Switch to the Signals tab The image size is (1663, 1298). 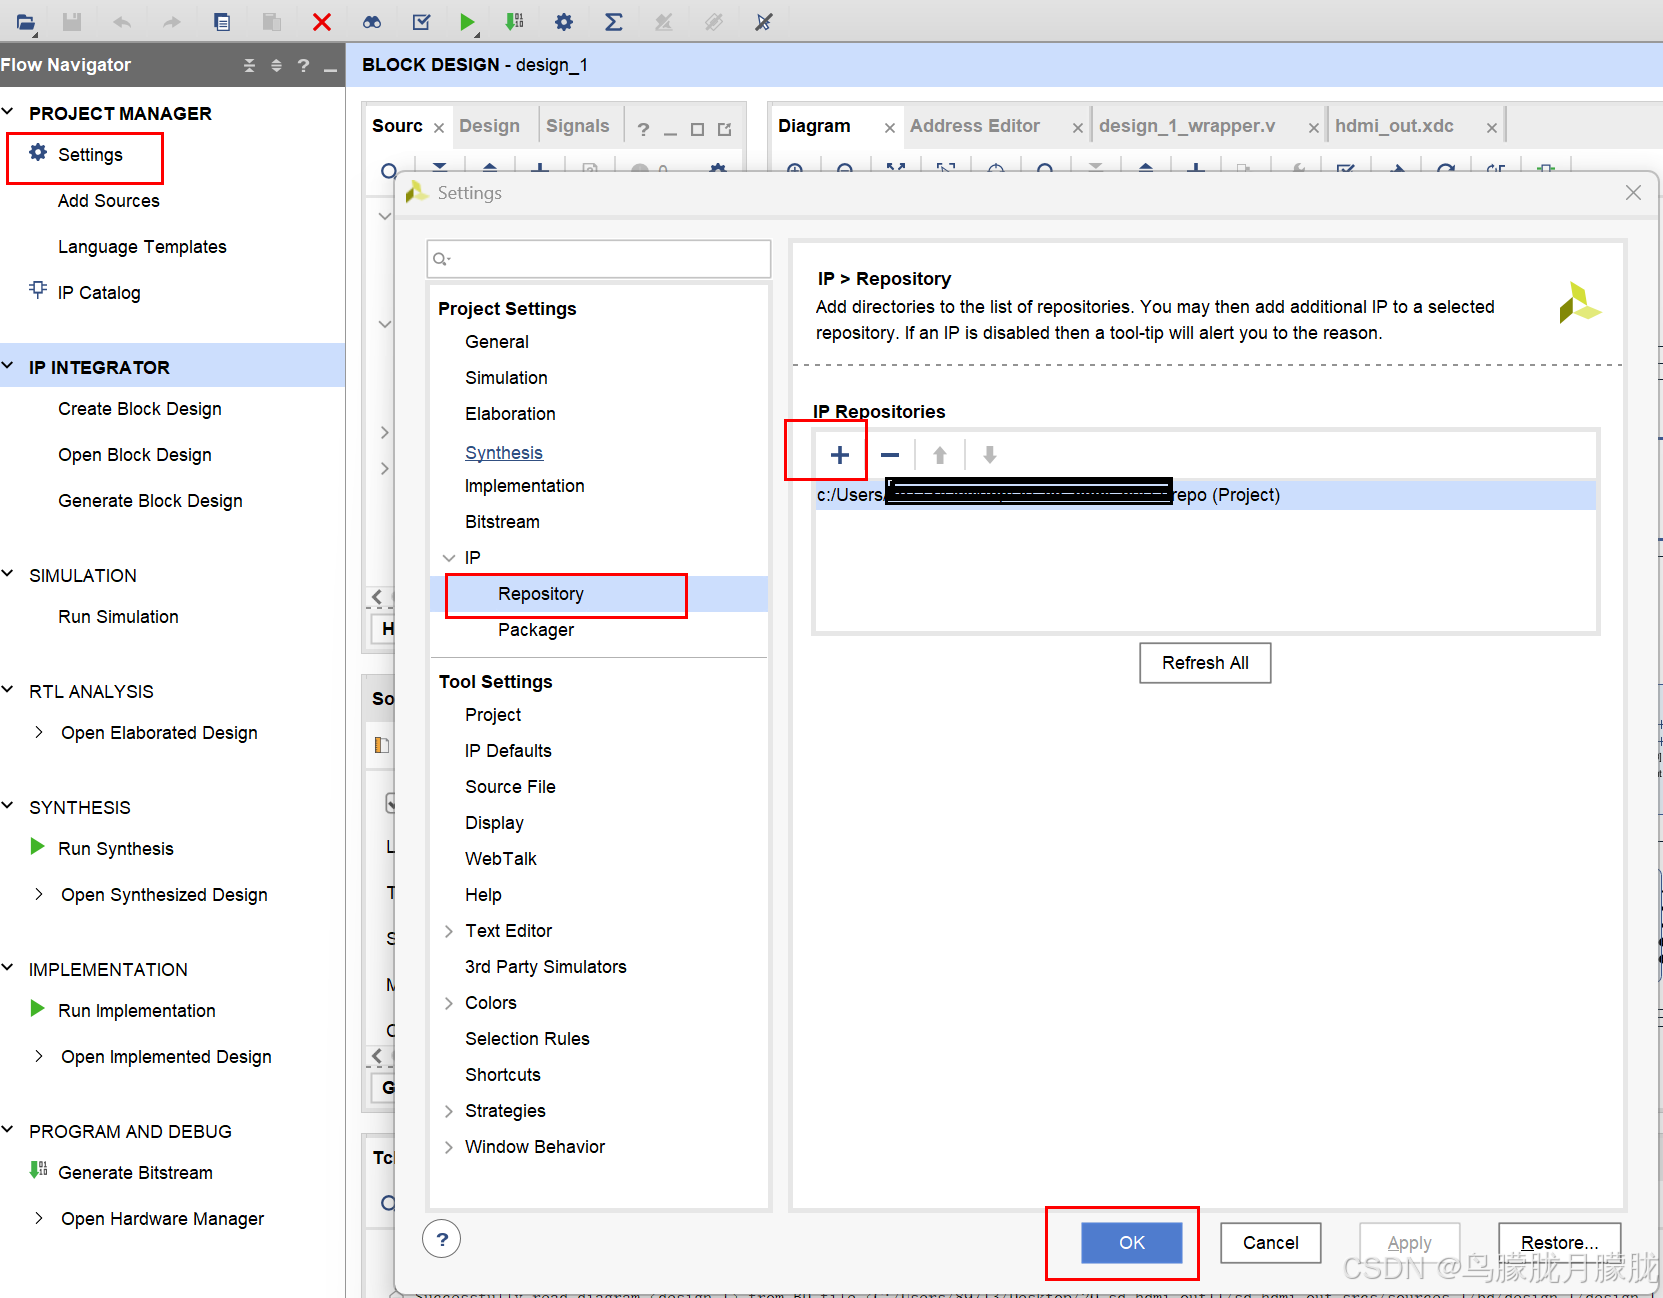click(x=577, y=126)
